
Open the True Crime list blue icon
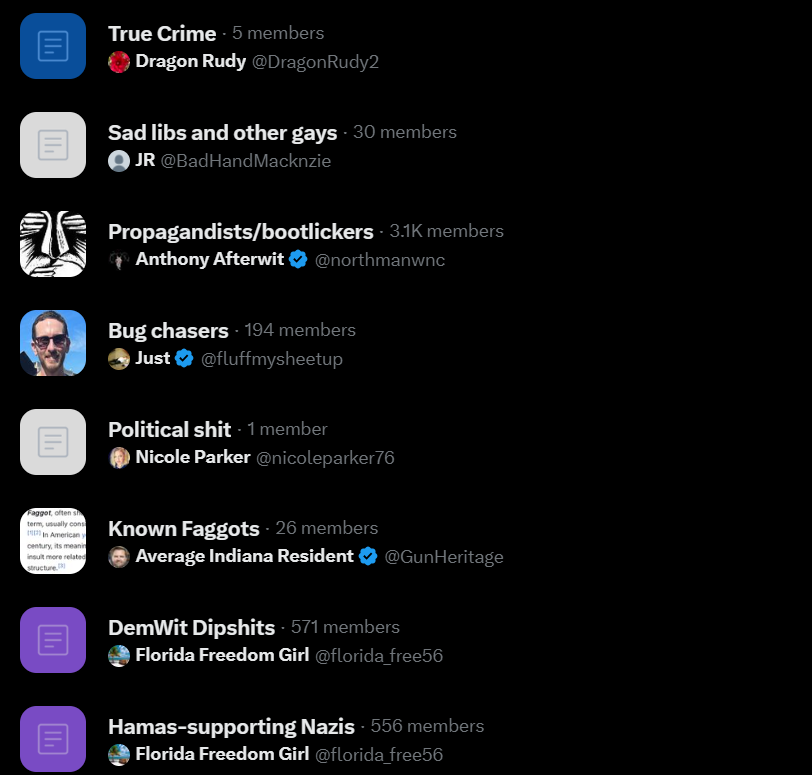(53, 46)
